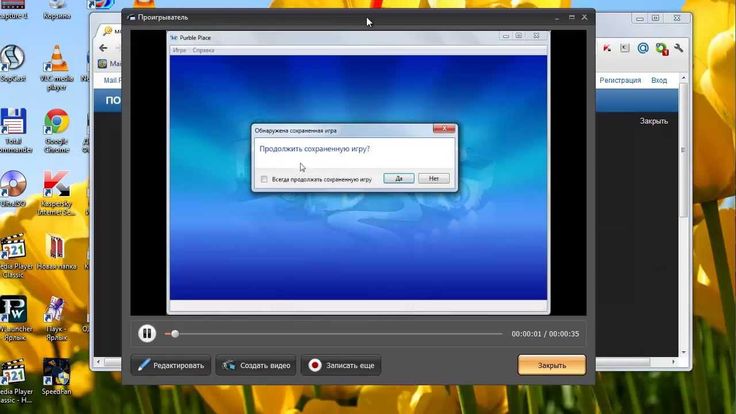Open the Справка menu in Purble Place
Viewport: 736px width, 414px height.
[203, 50]
